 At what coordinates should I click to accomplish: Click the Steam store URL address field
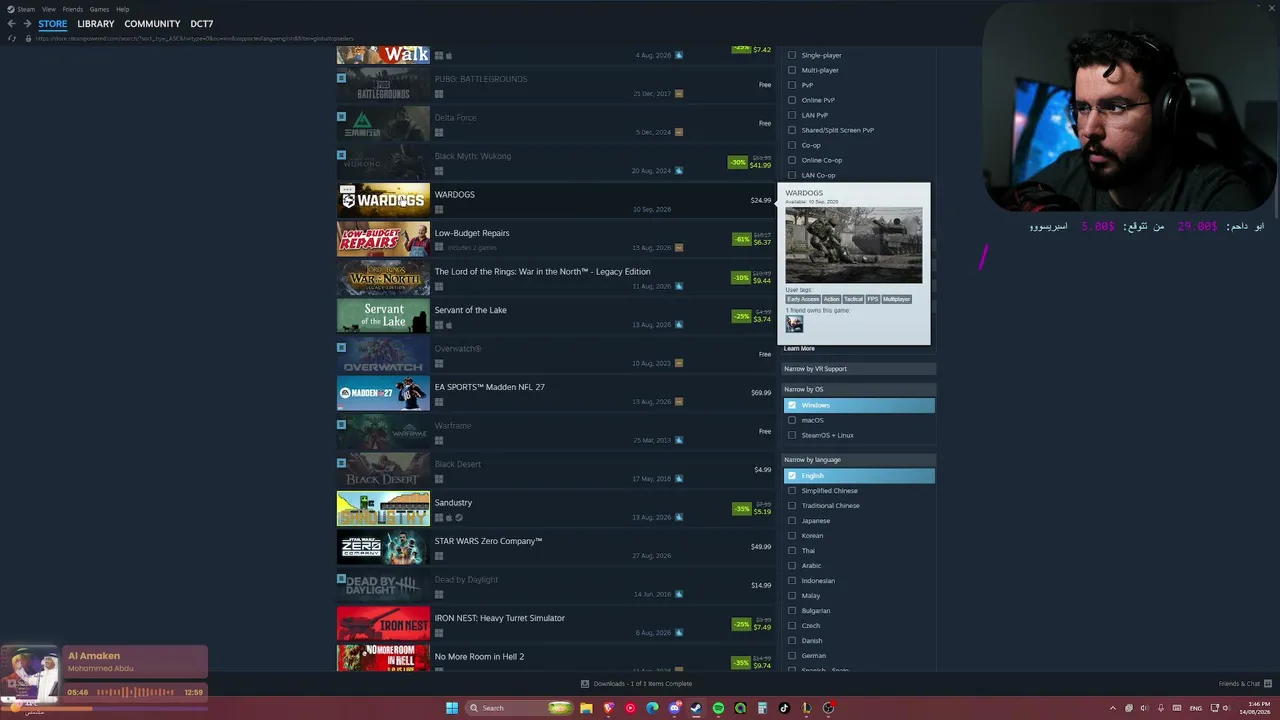pyautogui.click(x=195, y=39)
